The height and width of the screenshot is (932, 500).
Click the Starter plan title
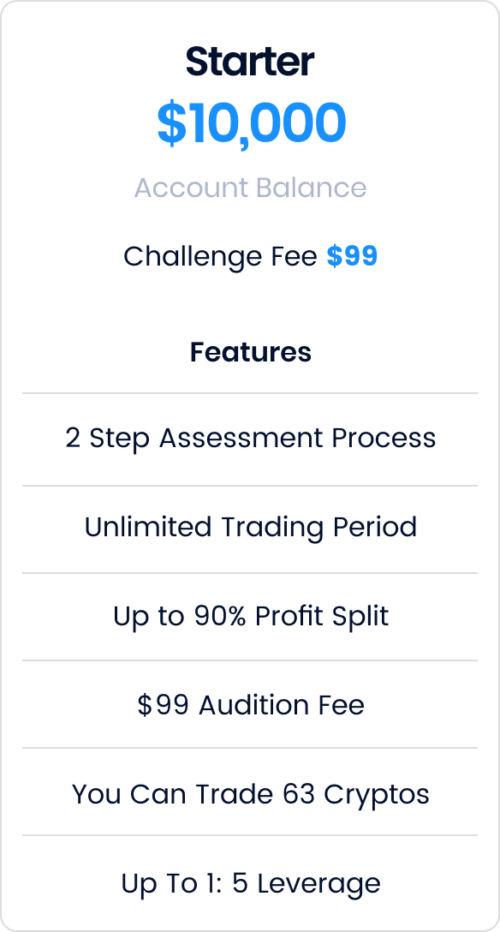pyautogui.click(x=250, y=62)
